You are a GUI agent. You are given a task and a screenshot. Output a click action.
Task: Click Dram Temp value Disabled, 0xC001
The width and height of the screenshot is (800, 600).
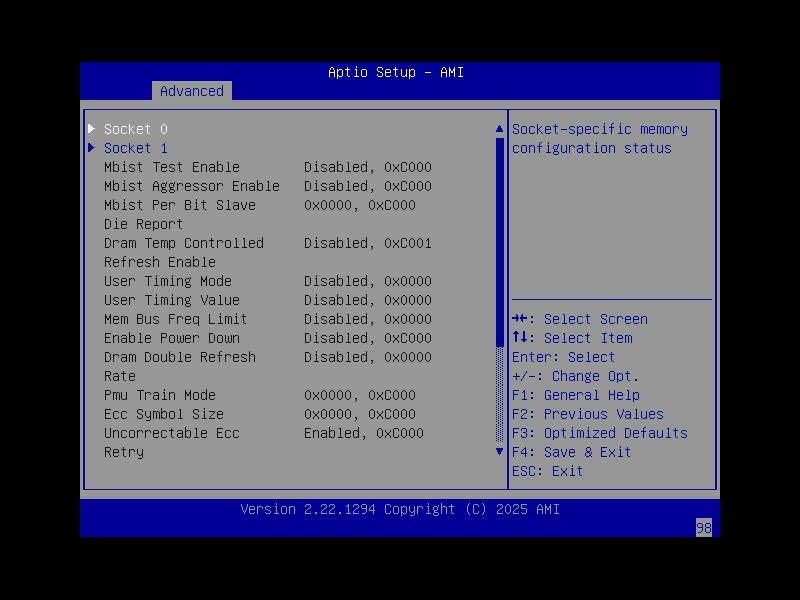[368, 243]
